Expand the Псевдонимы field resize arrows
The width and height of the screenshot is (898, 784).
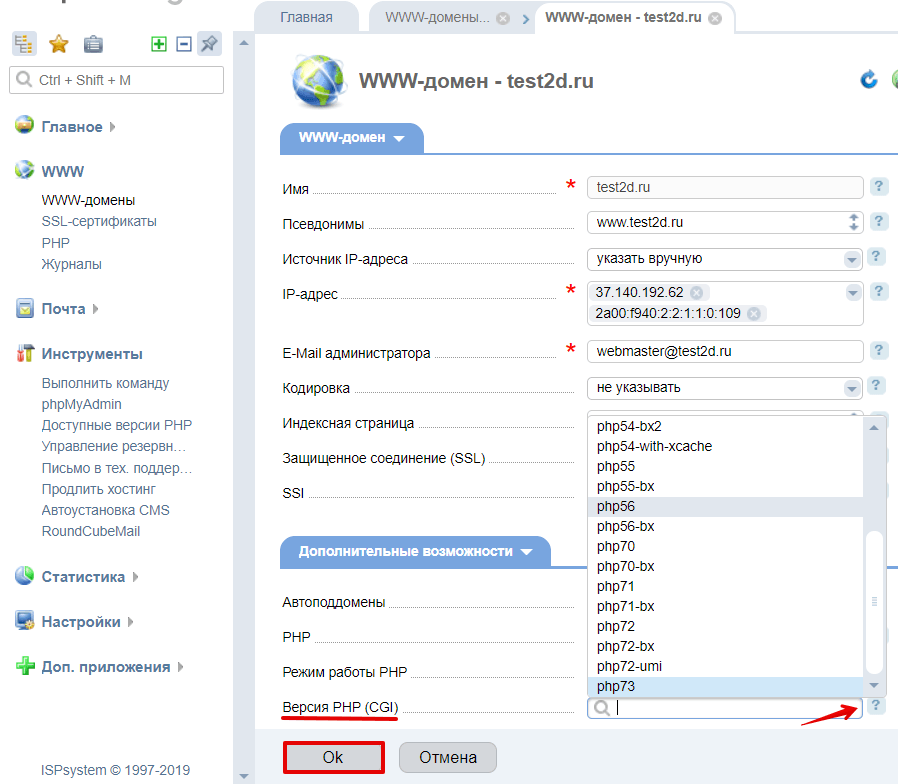pyautogui.click(x=853, y=222)
